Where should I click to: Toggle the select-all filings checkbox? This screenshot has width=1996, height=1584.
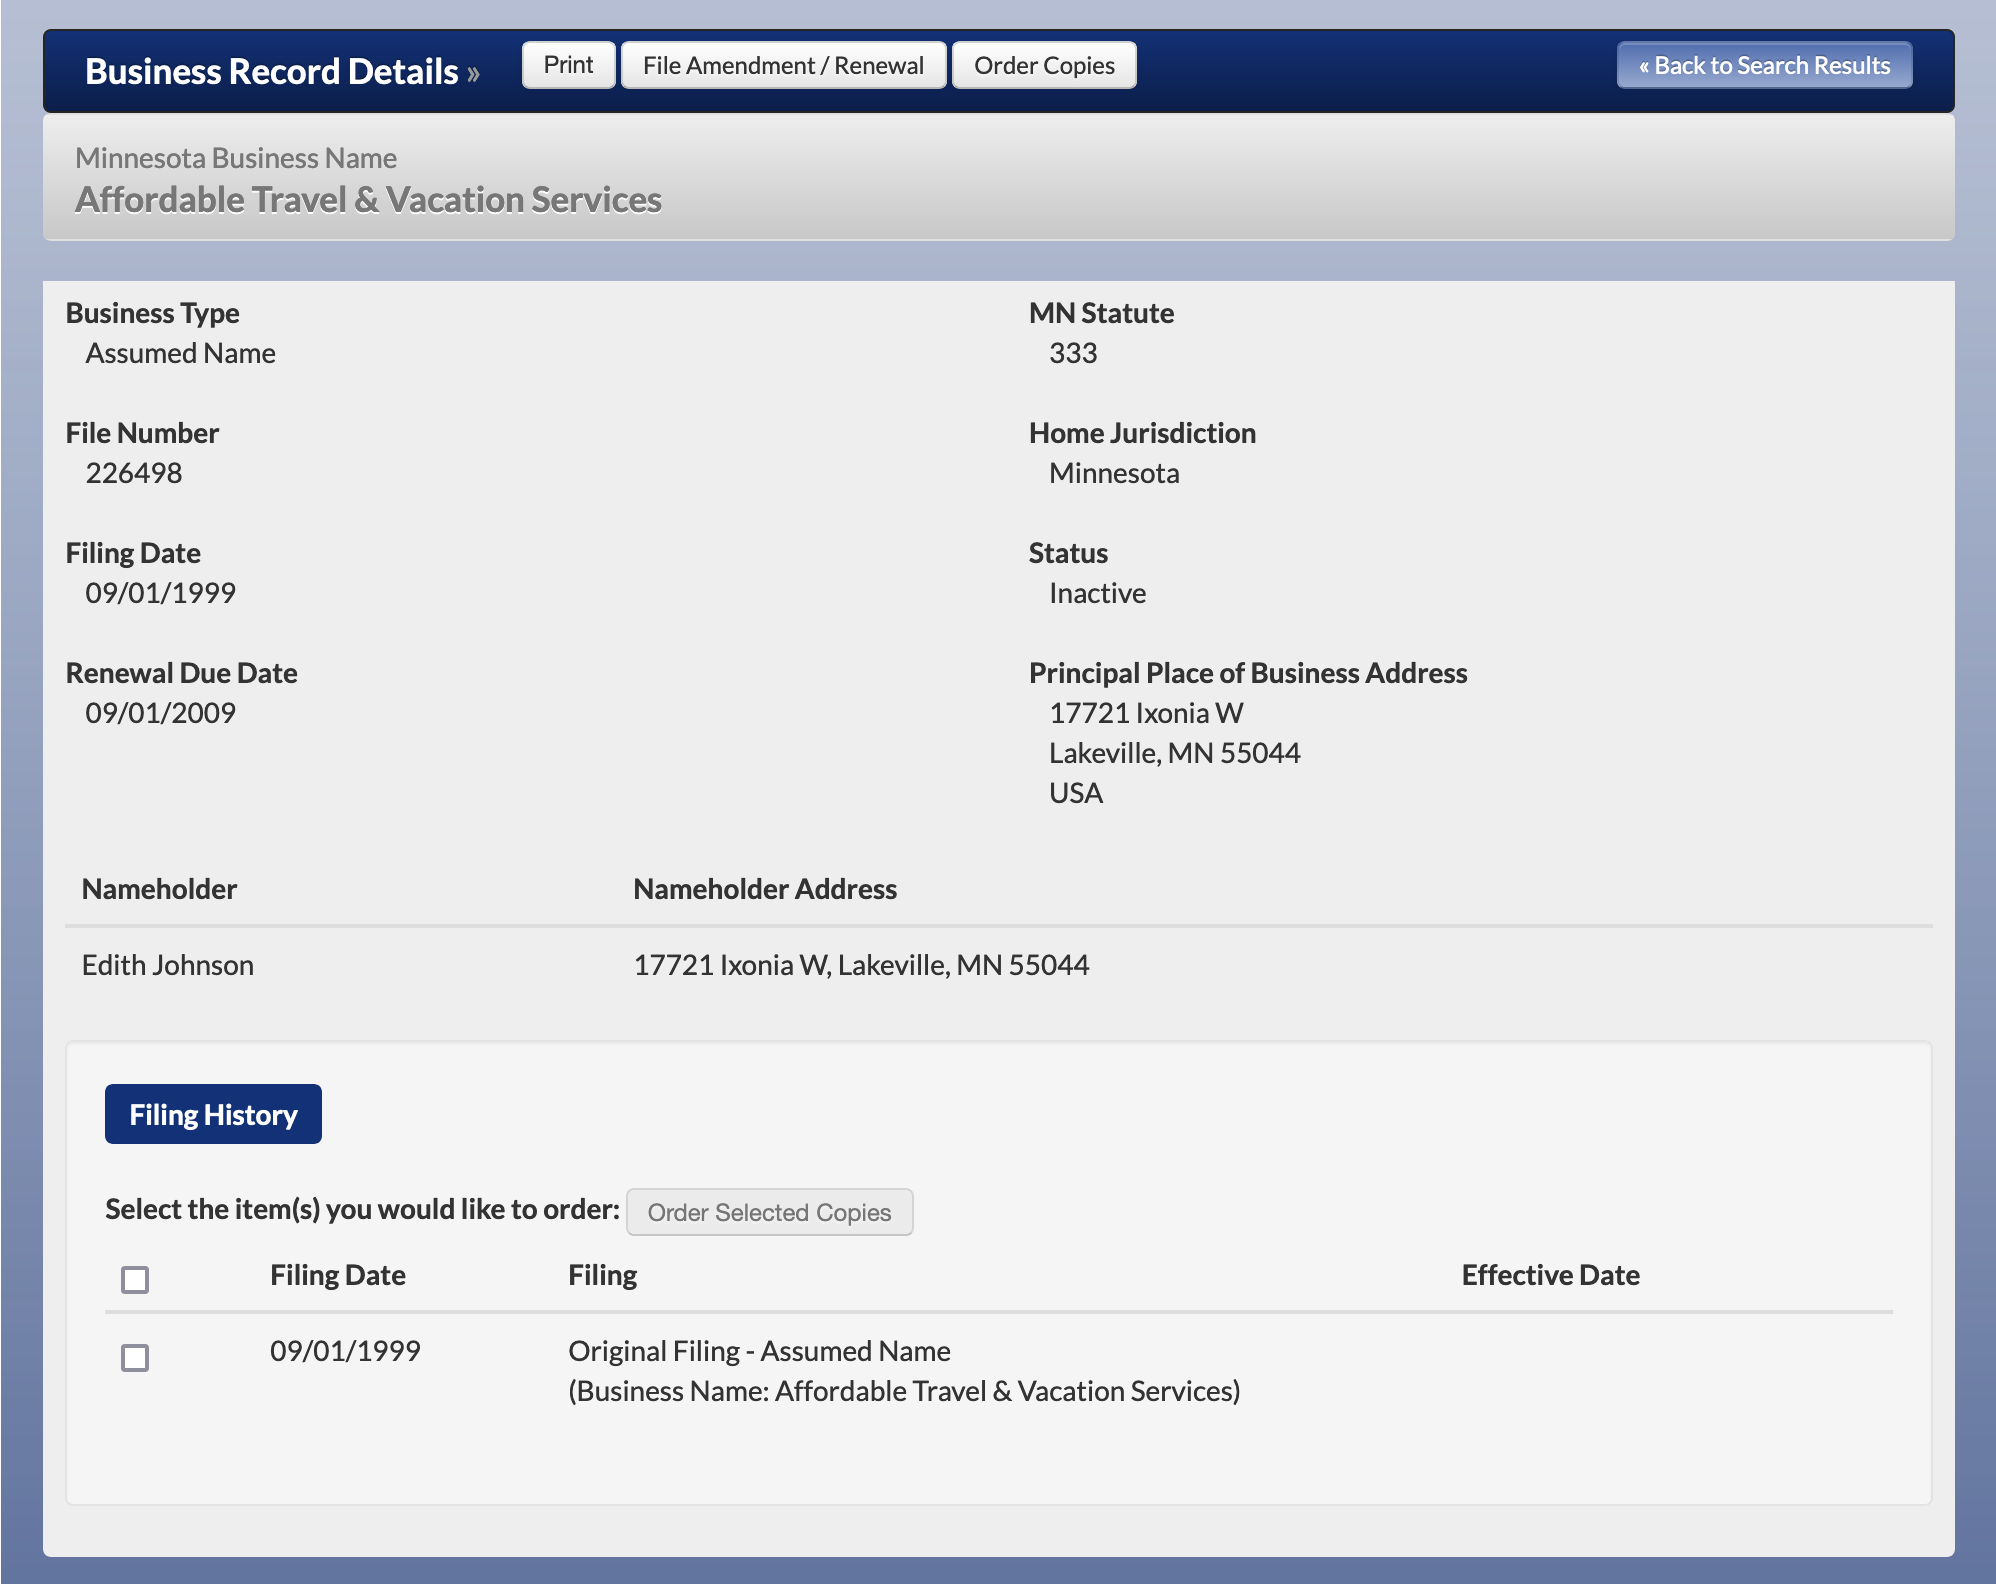click(135, 1280)
